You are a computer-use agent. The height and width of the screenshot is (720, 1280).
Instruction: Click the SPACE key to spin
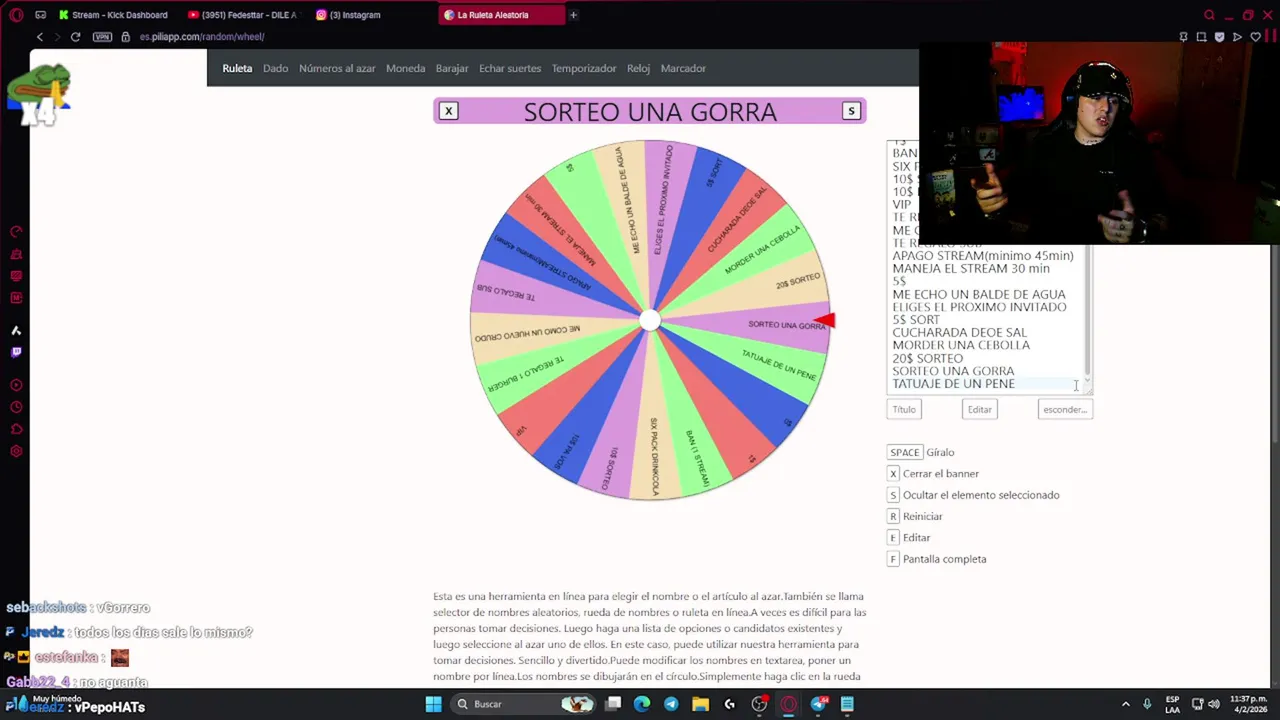904,452
